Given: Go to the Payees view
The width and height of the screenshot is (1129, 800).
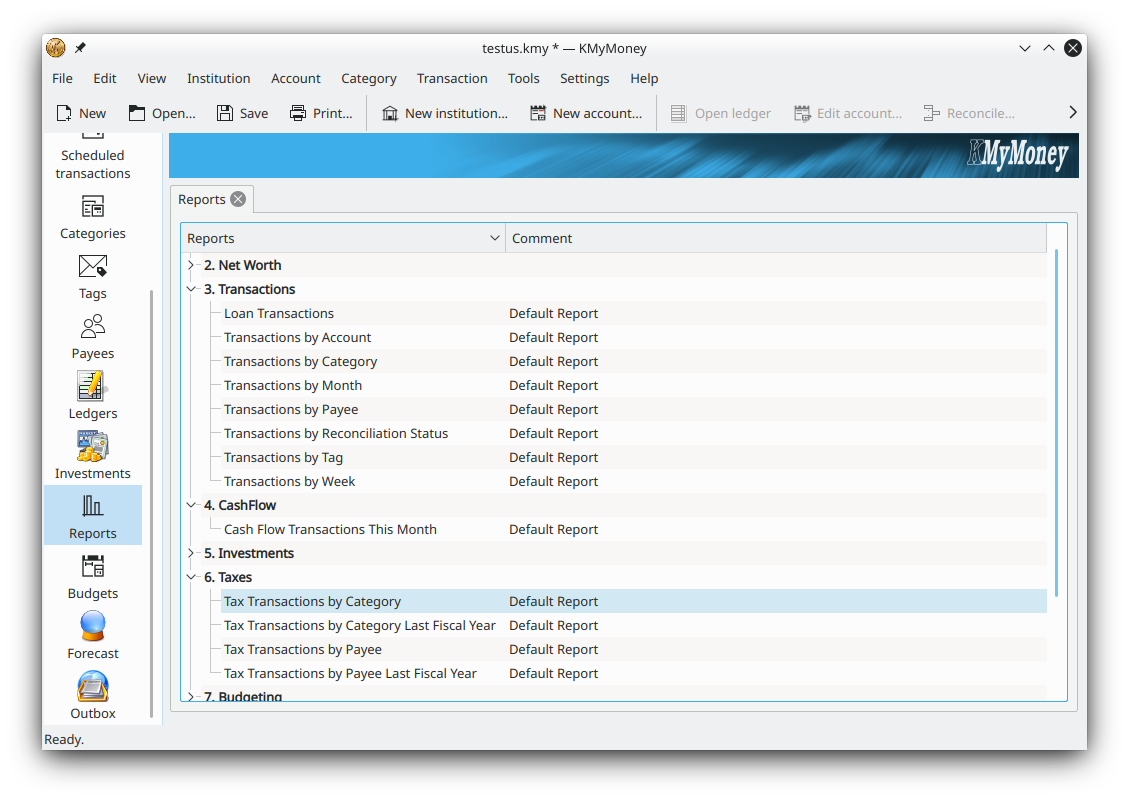Looking at the screenshot, I should pos(93,336).
